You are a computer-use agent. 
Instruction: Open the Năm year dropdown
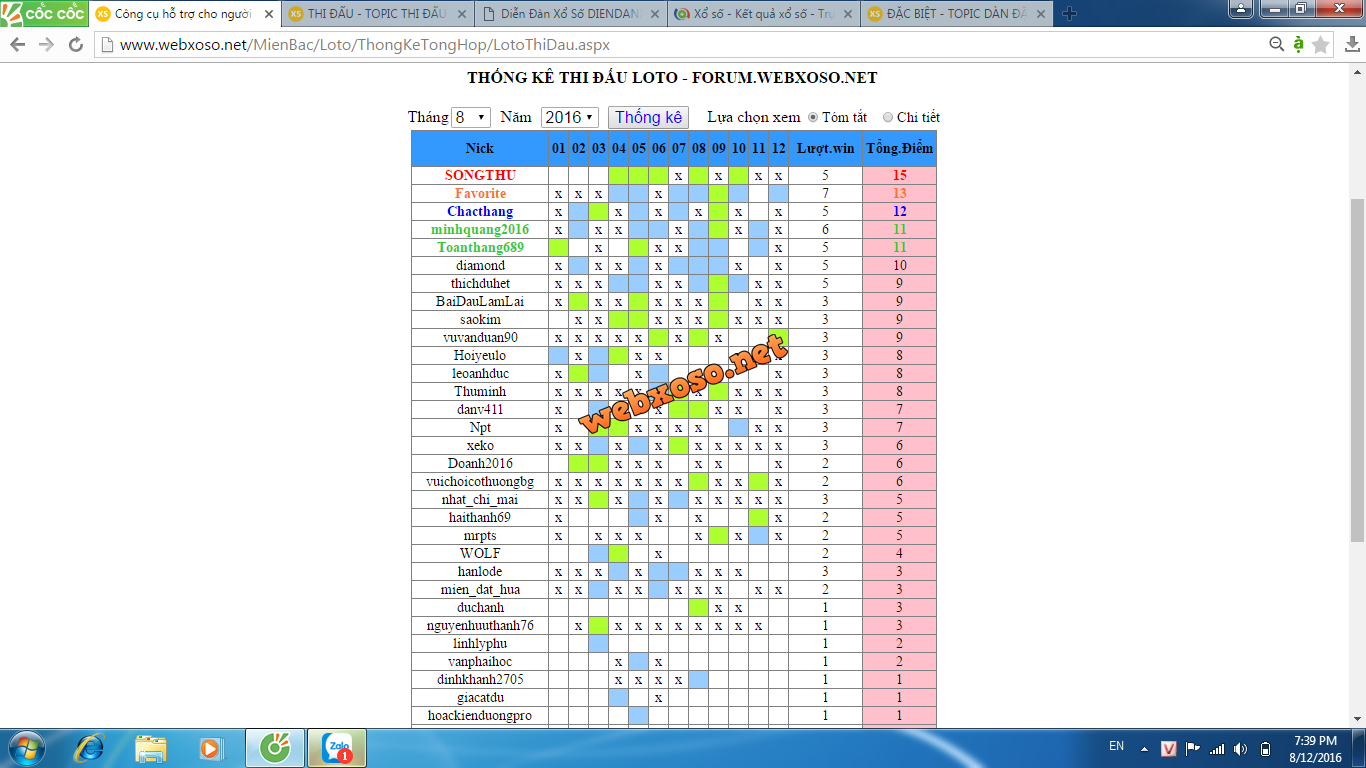[x=569, y=117]
